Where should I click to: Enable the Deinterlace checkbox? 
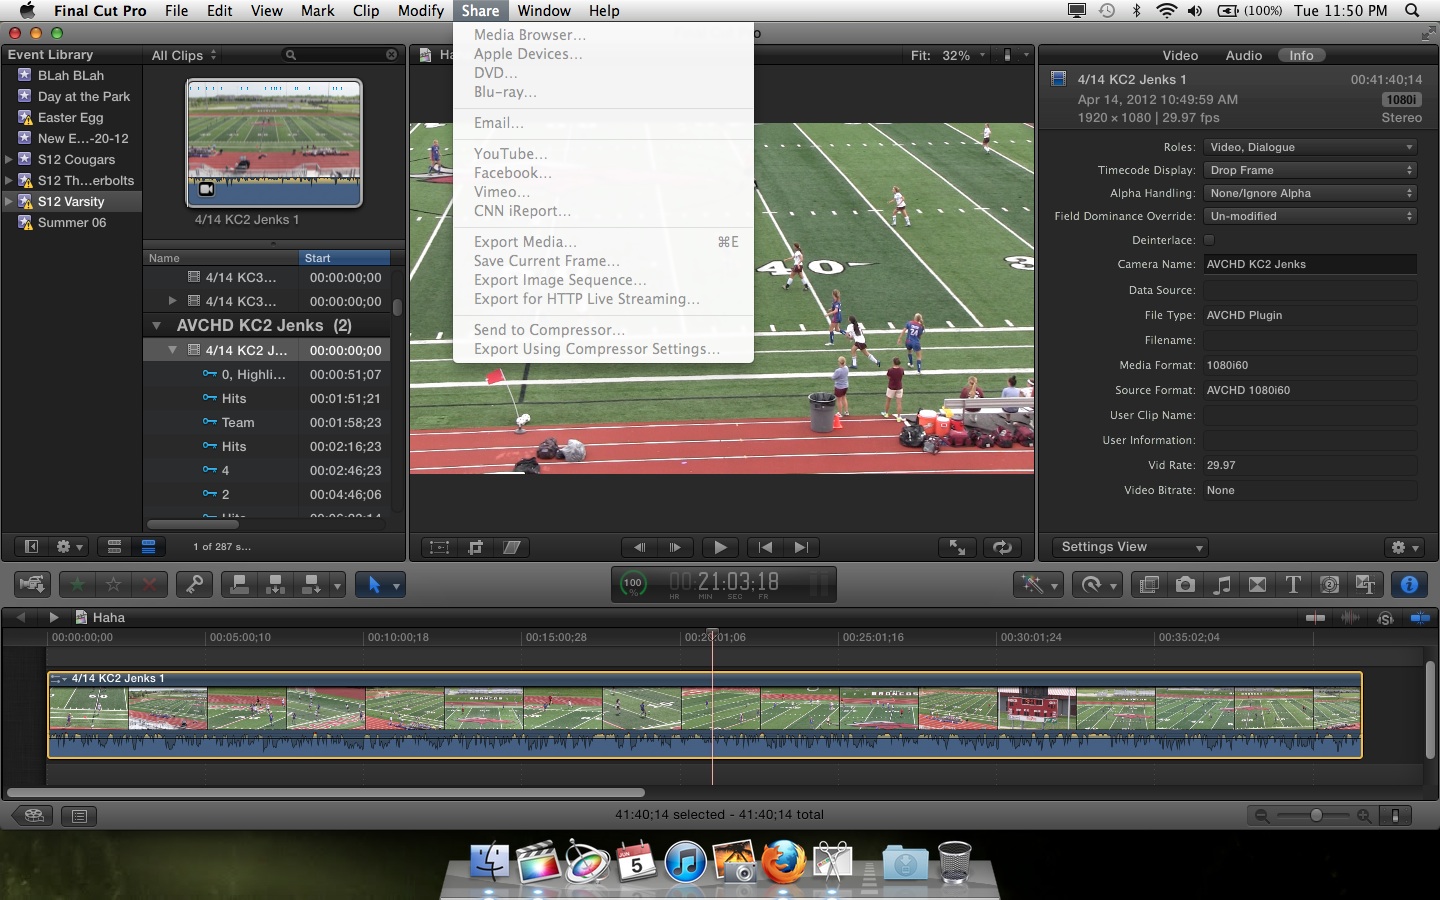click(1209, 240)
